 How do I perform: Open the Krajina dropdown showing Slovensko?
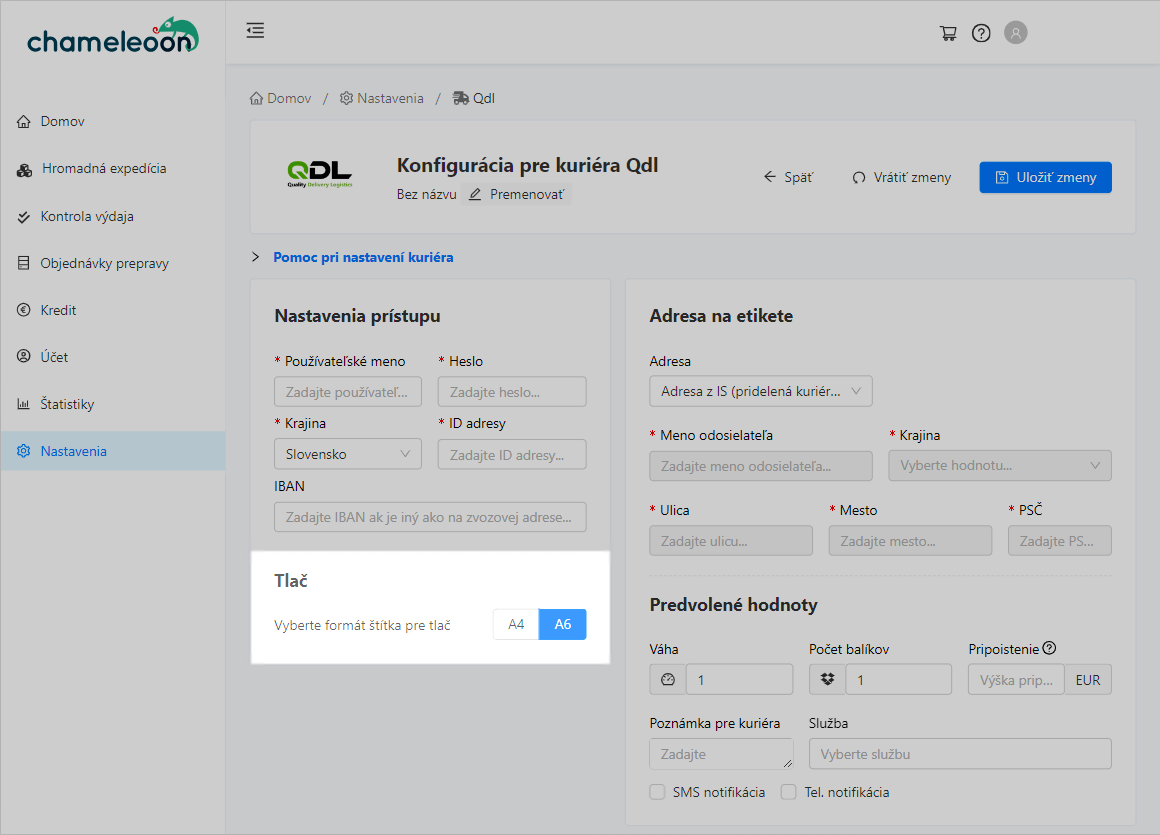(348, 454)
